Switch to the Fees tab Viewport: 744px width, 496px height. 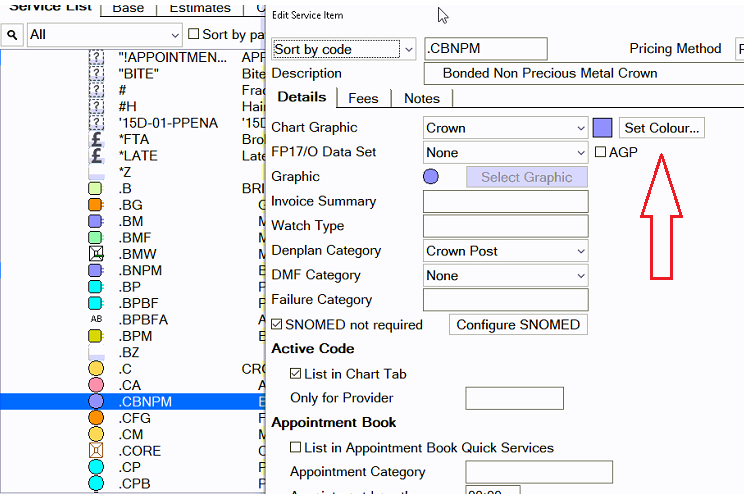pyautogui.click(x=363, y=98)
